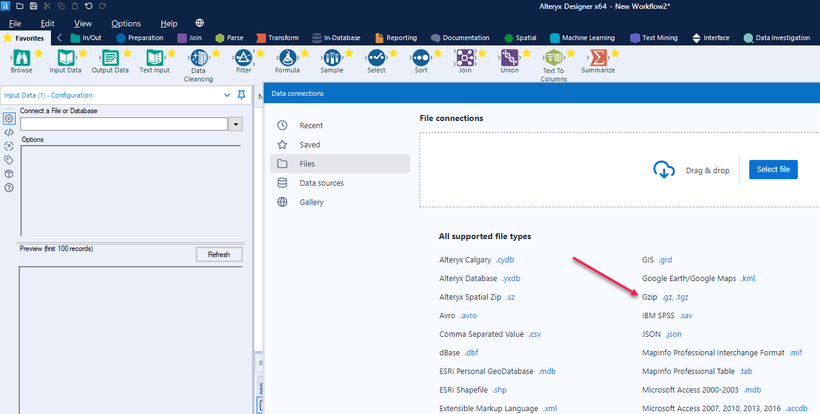The width and height of the screenshot is (820, 414).
Task: Select the Text To Columns tool icon
Action: click(553, 58)
